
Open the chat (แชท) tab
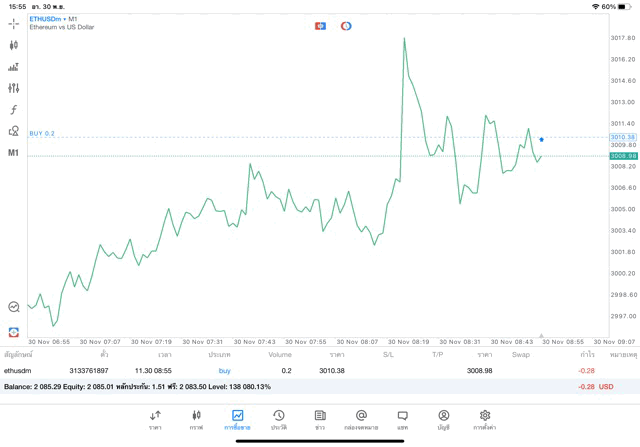tap(402, 419)
